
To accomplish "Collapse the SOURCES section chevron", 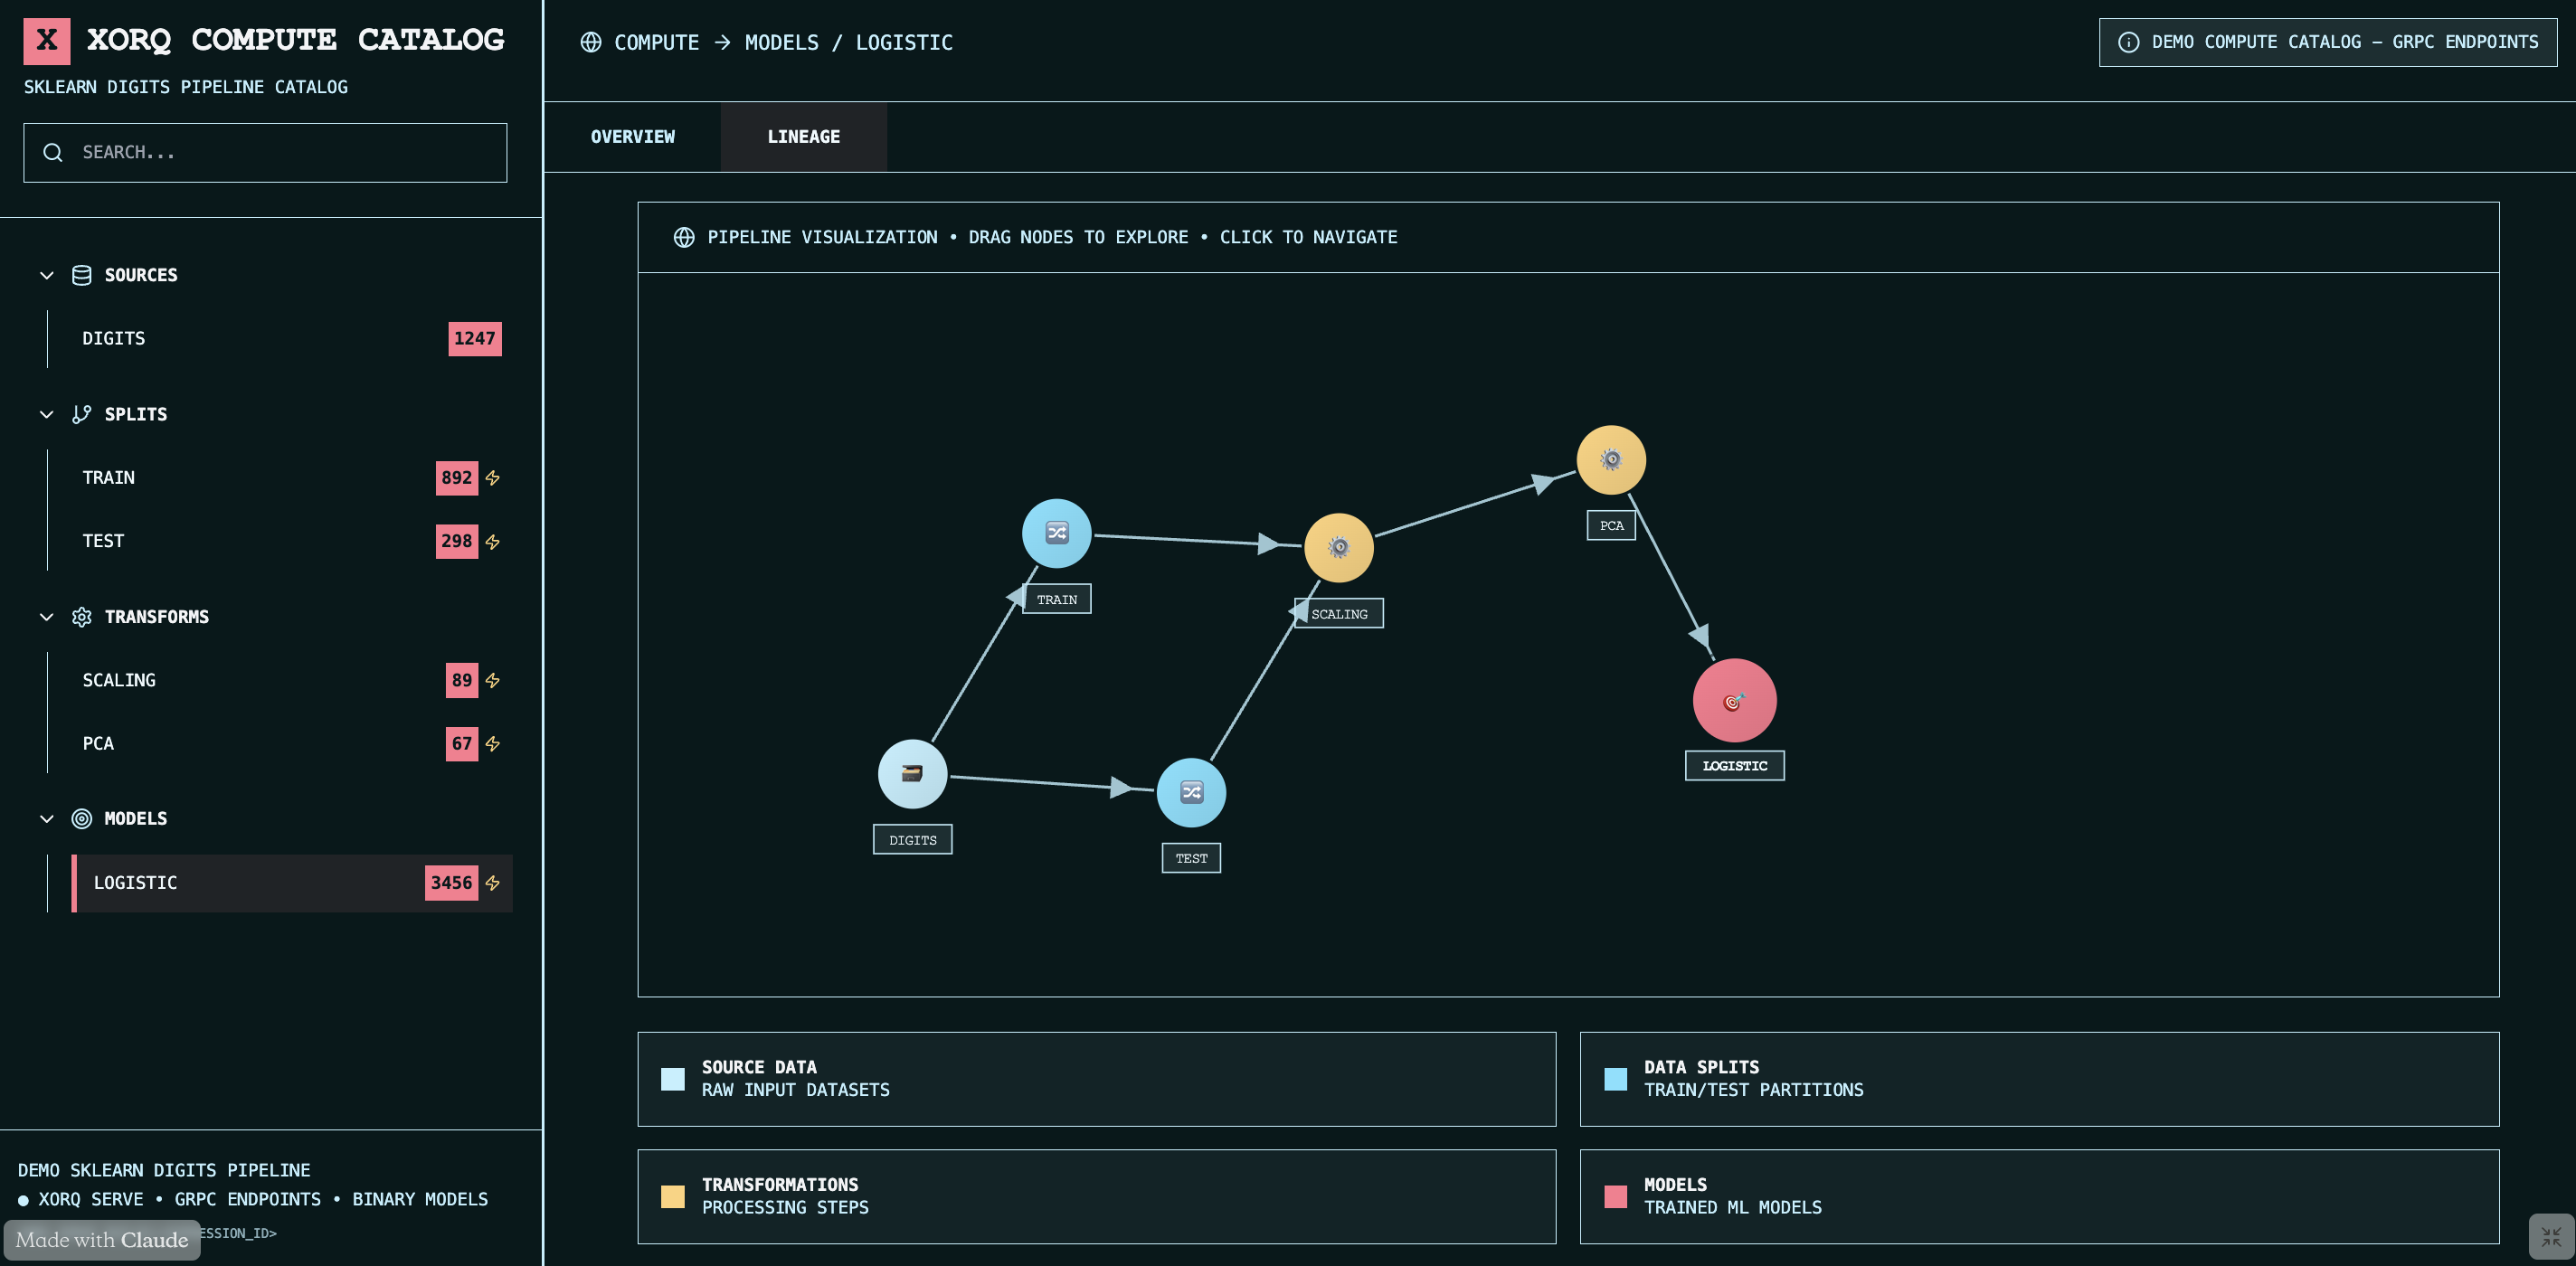I will (x=47, y=275).
